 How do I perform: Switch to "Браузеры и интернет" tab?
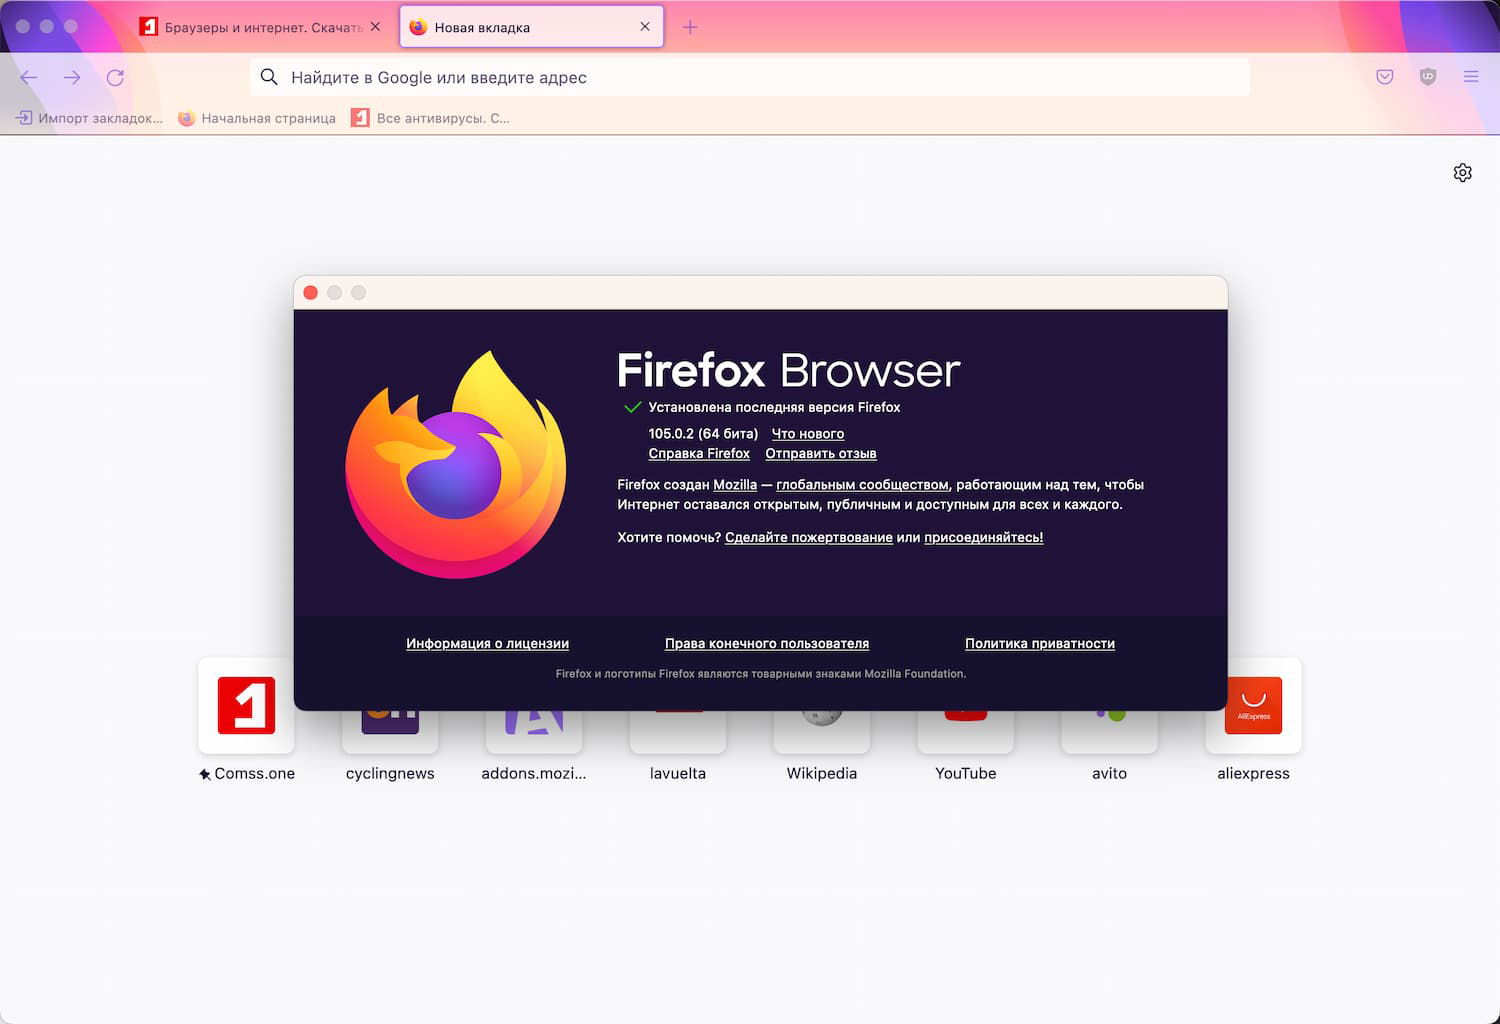coord(260,27)
